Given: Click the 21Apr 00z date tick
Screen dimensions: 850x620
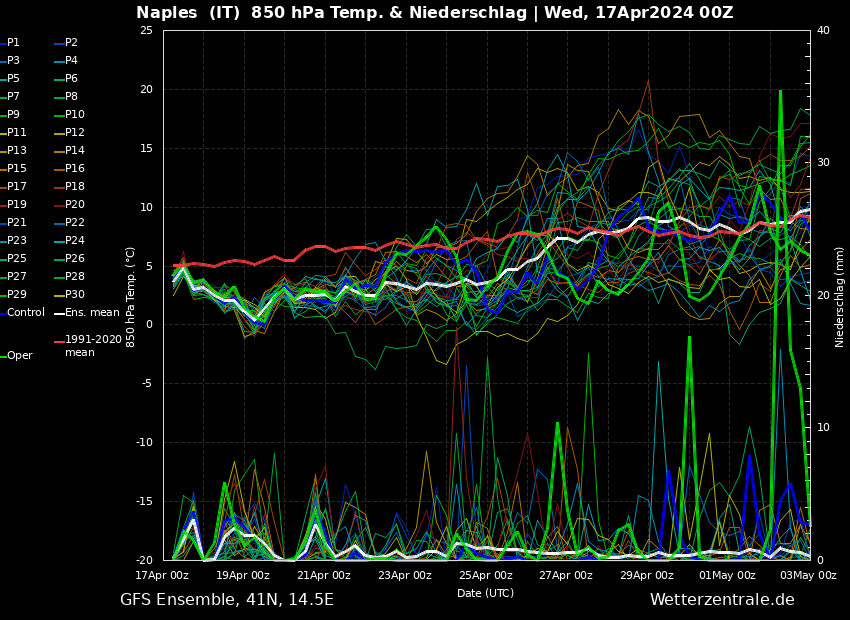Looking at the screenshot, I should pos(324,576).
